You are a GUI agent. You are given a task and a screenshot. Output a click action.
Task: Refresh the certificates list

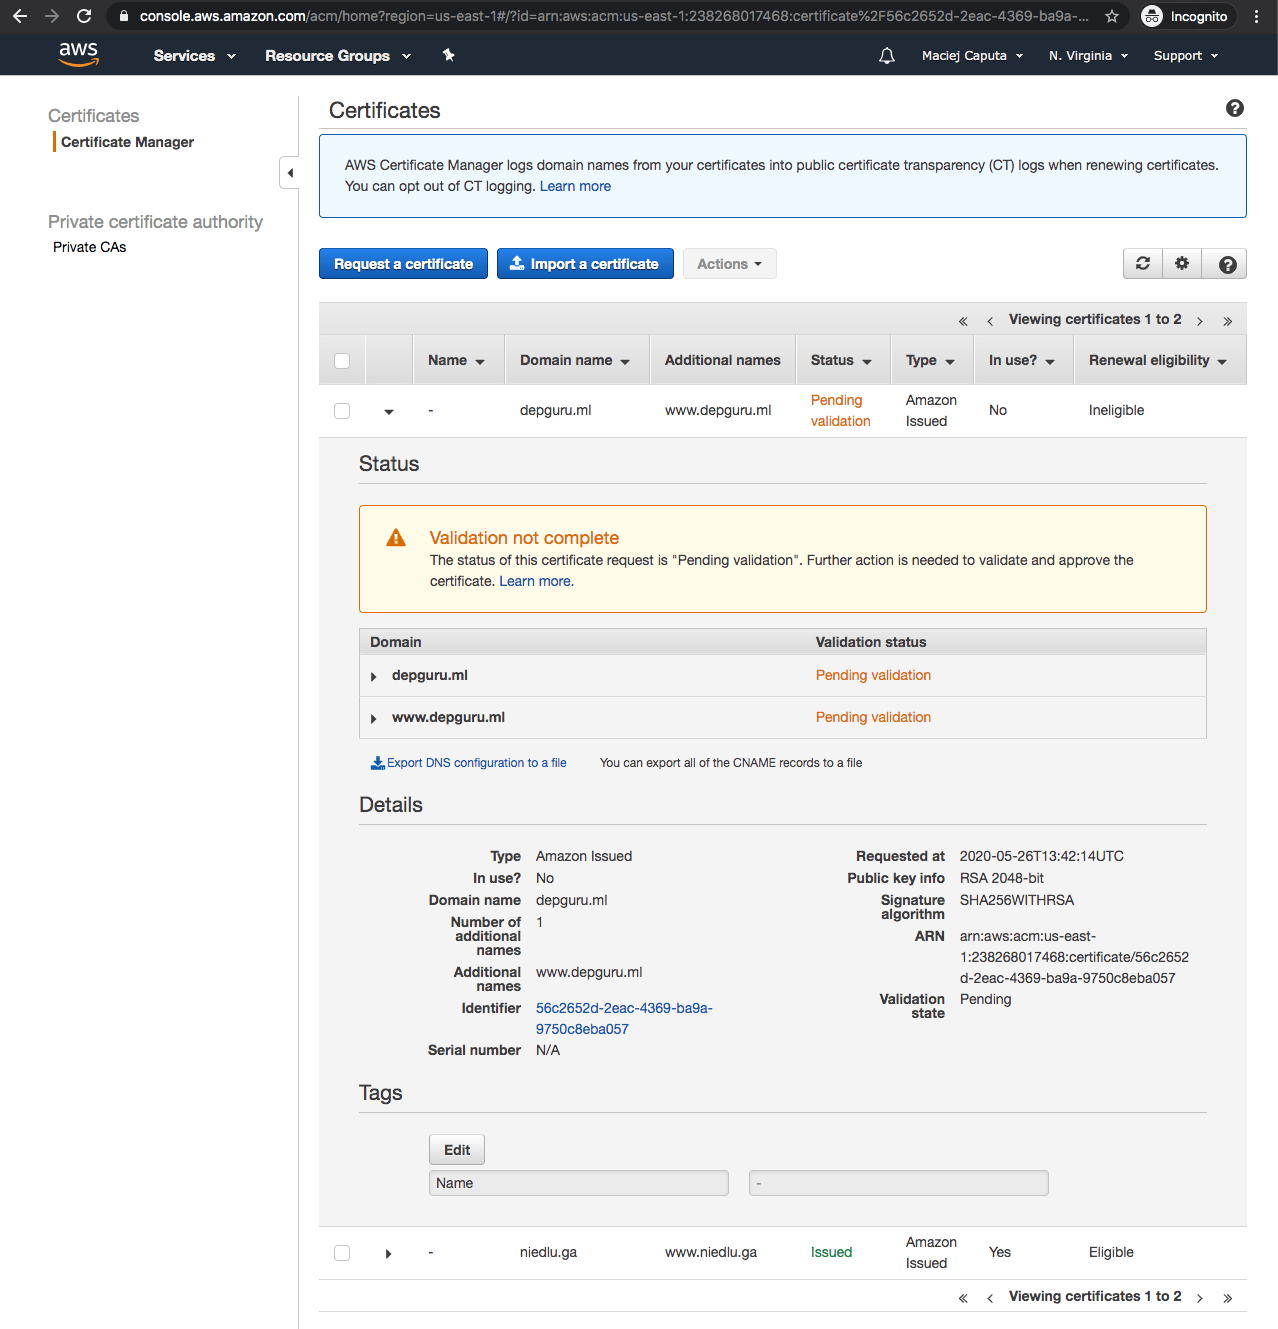(x=1143, y=264)
